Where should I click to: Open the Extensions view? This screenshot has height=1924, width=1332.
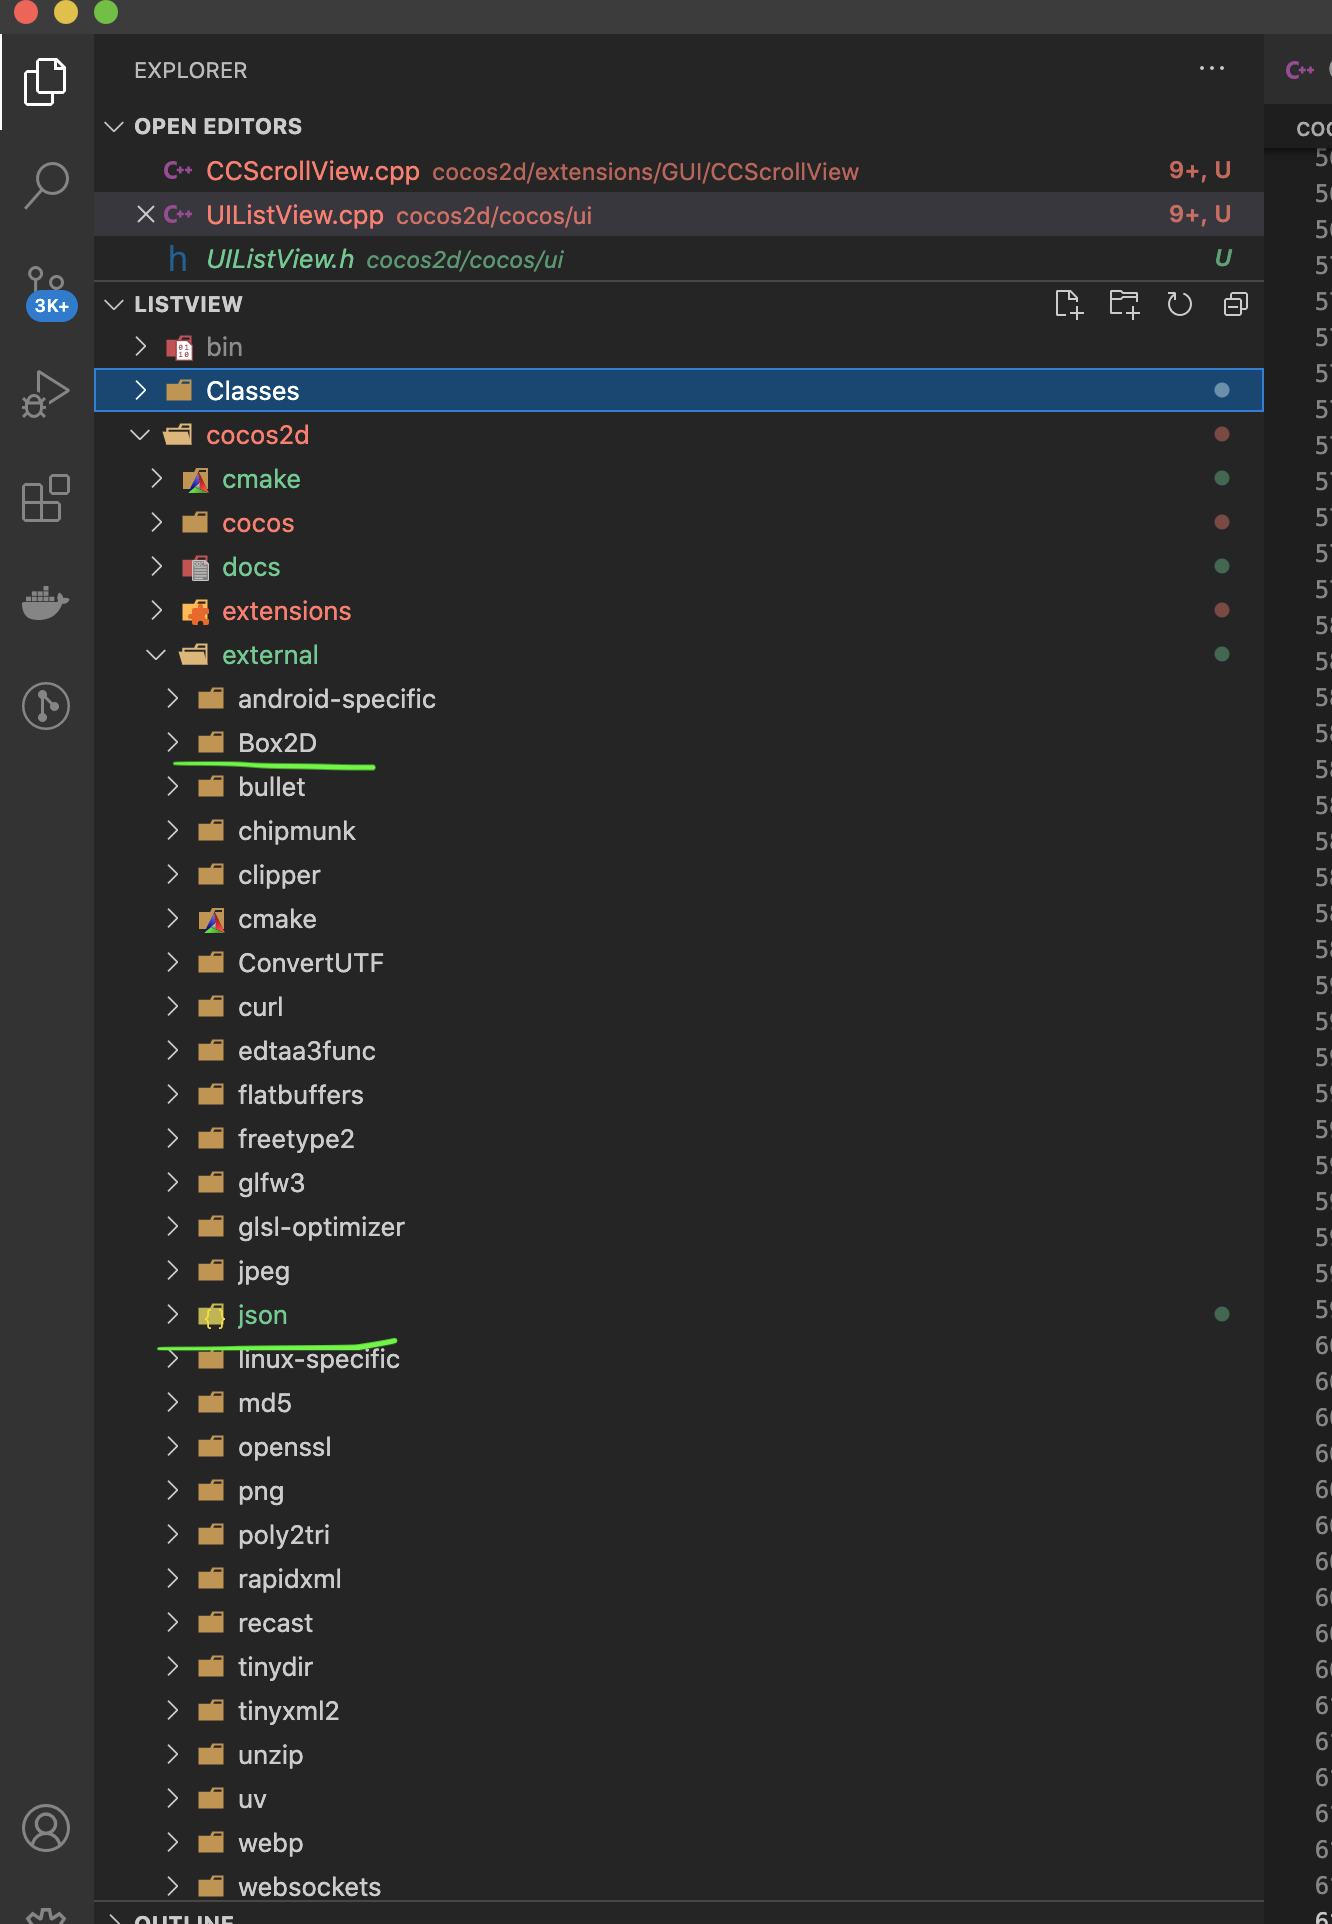[x=46, y=498]
